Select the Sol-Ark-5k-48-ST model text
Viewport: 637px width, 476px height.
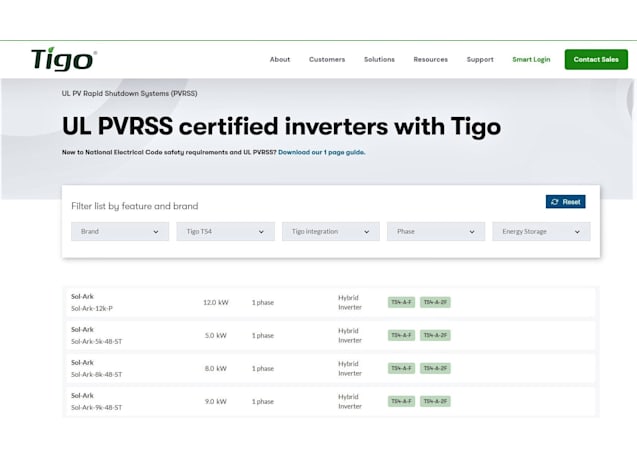(97, 342)
